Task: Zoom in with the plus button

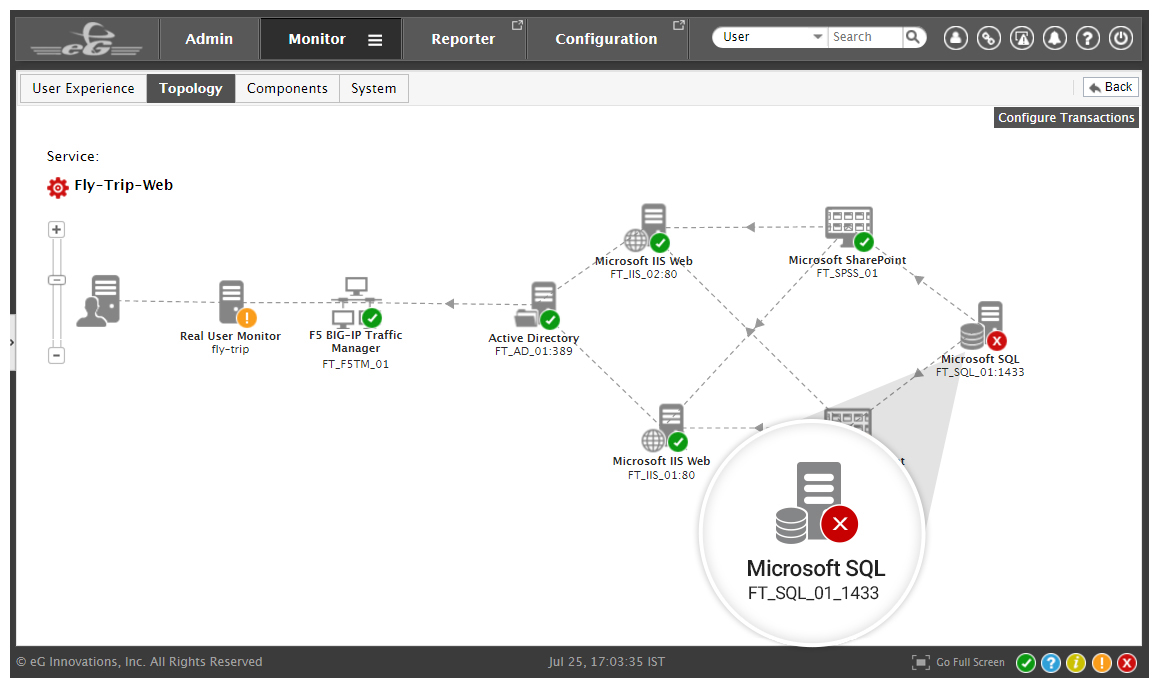Action: pos(56,229)
